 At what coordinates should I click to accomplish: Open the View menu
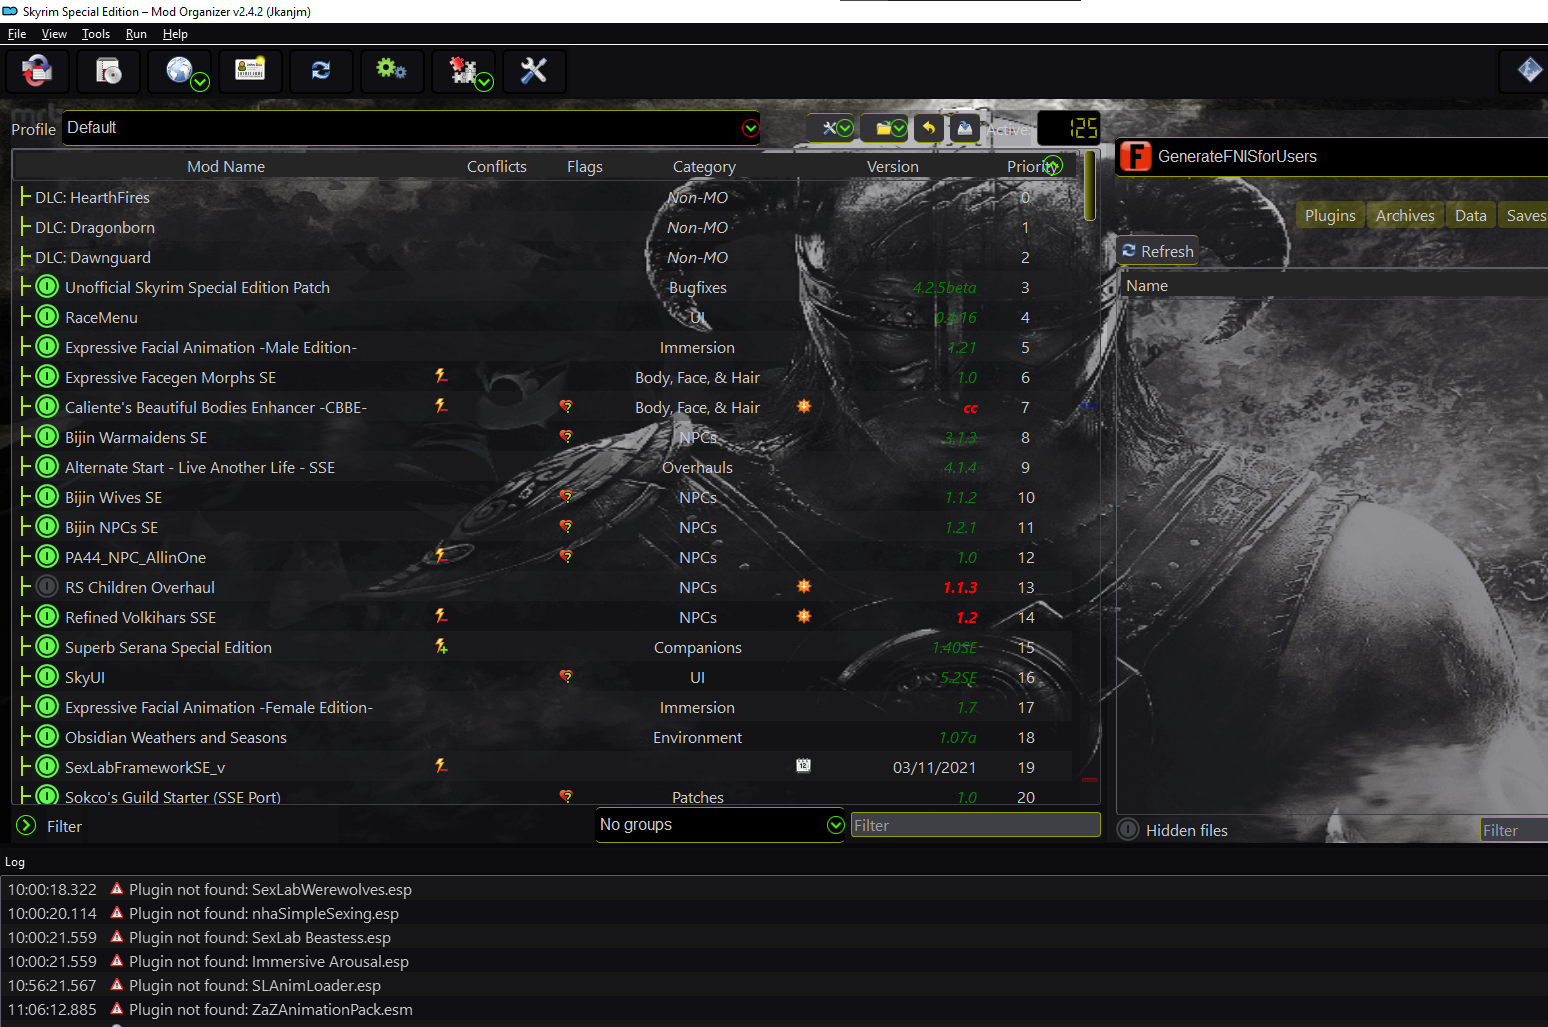click(54, 34)
